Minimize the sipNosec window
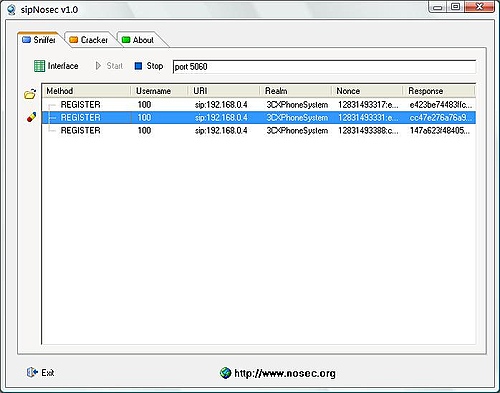 pos(438,7)
